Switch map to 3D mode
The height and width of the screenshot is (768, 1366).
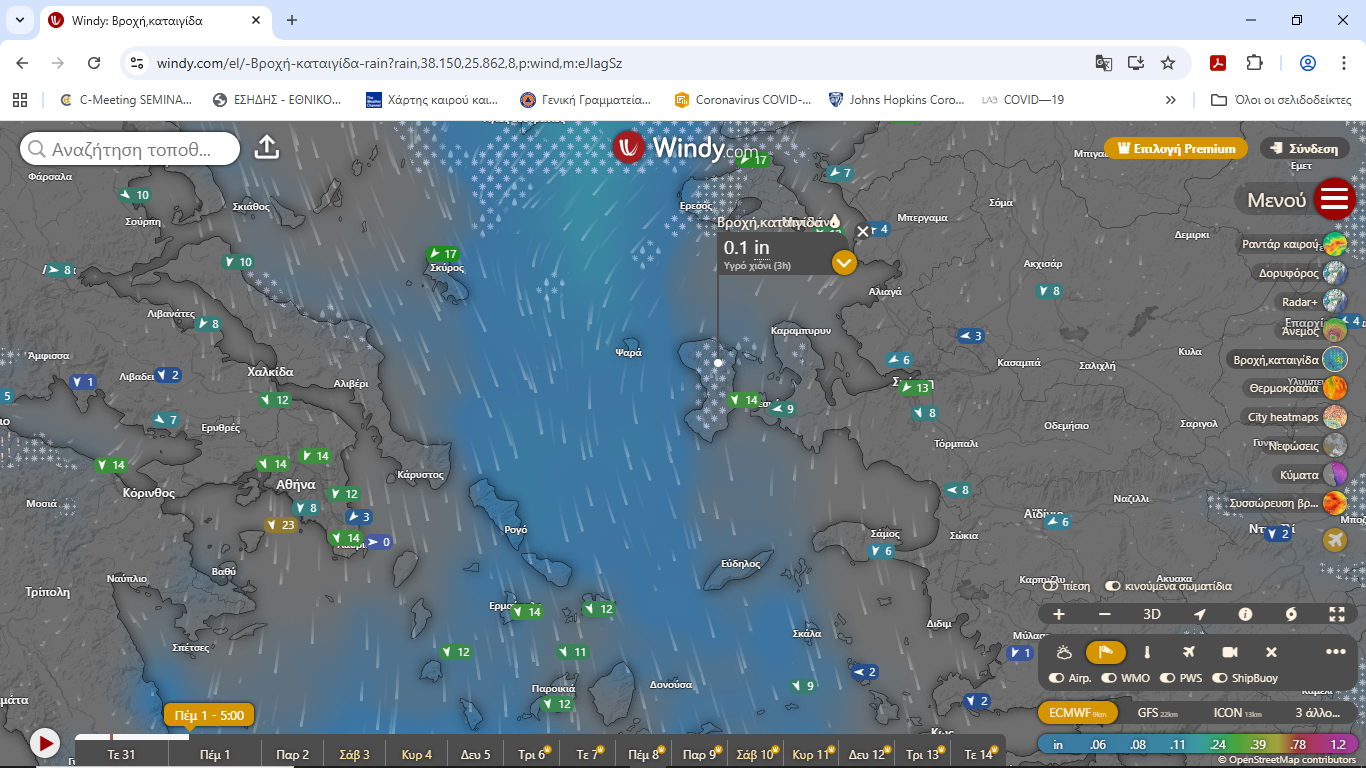[1152, 614]
